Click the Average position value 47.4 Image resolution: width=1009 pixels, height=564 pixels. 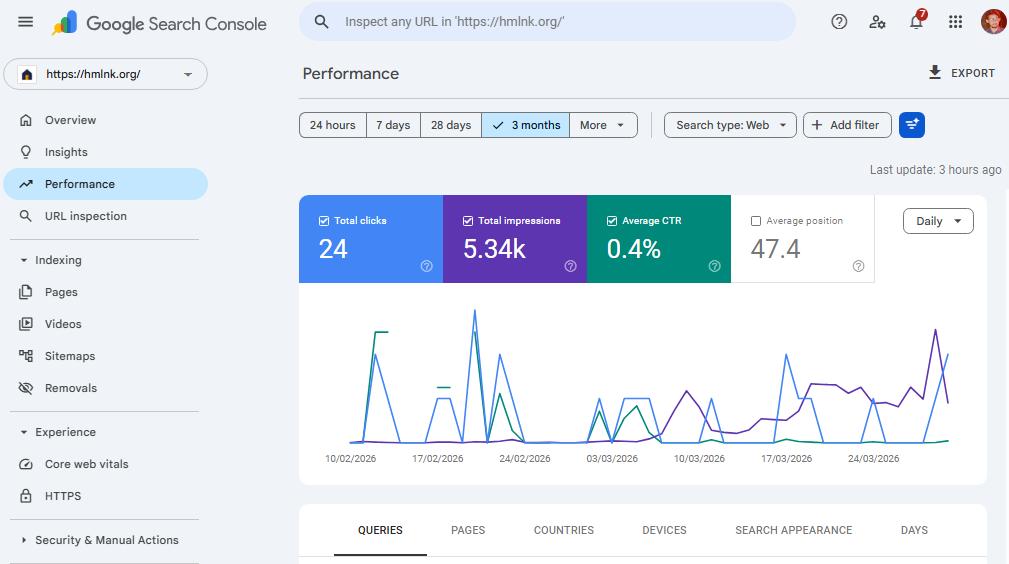click(x=775, y=249)
